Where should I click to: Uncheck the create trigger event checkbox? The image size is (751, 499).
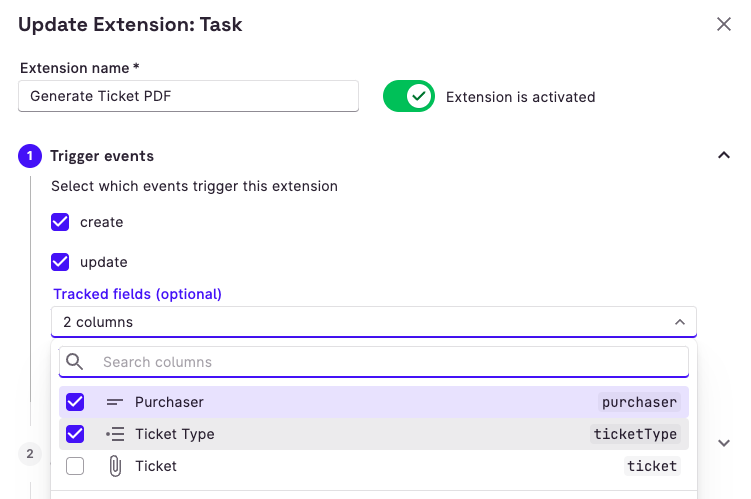coord(61,222)
